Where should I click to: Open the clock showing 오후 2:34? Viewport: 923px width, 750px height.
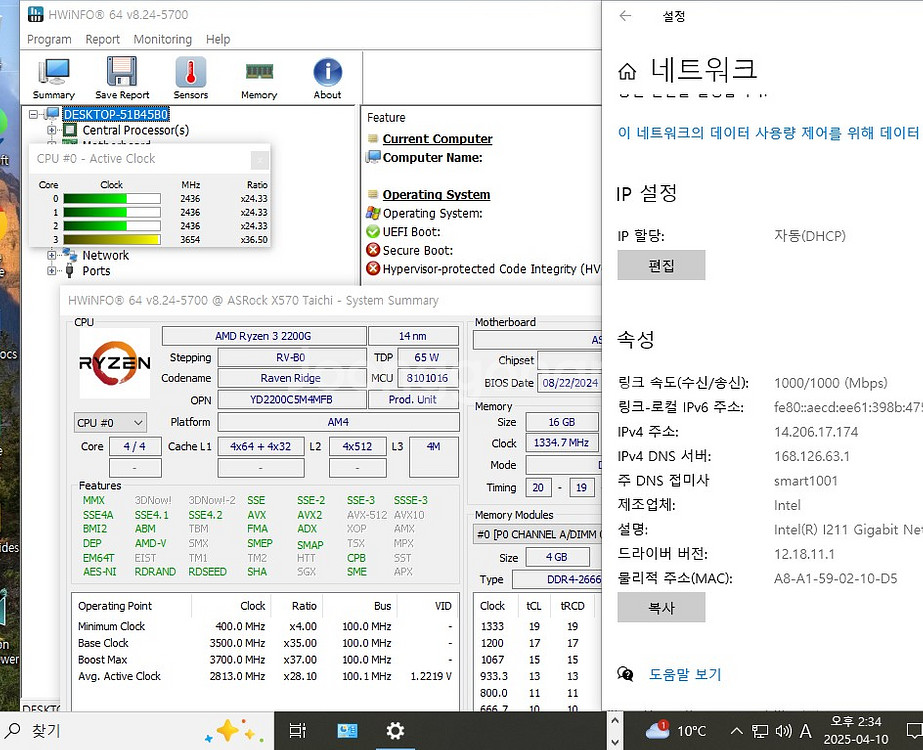(855, 731)
